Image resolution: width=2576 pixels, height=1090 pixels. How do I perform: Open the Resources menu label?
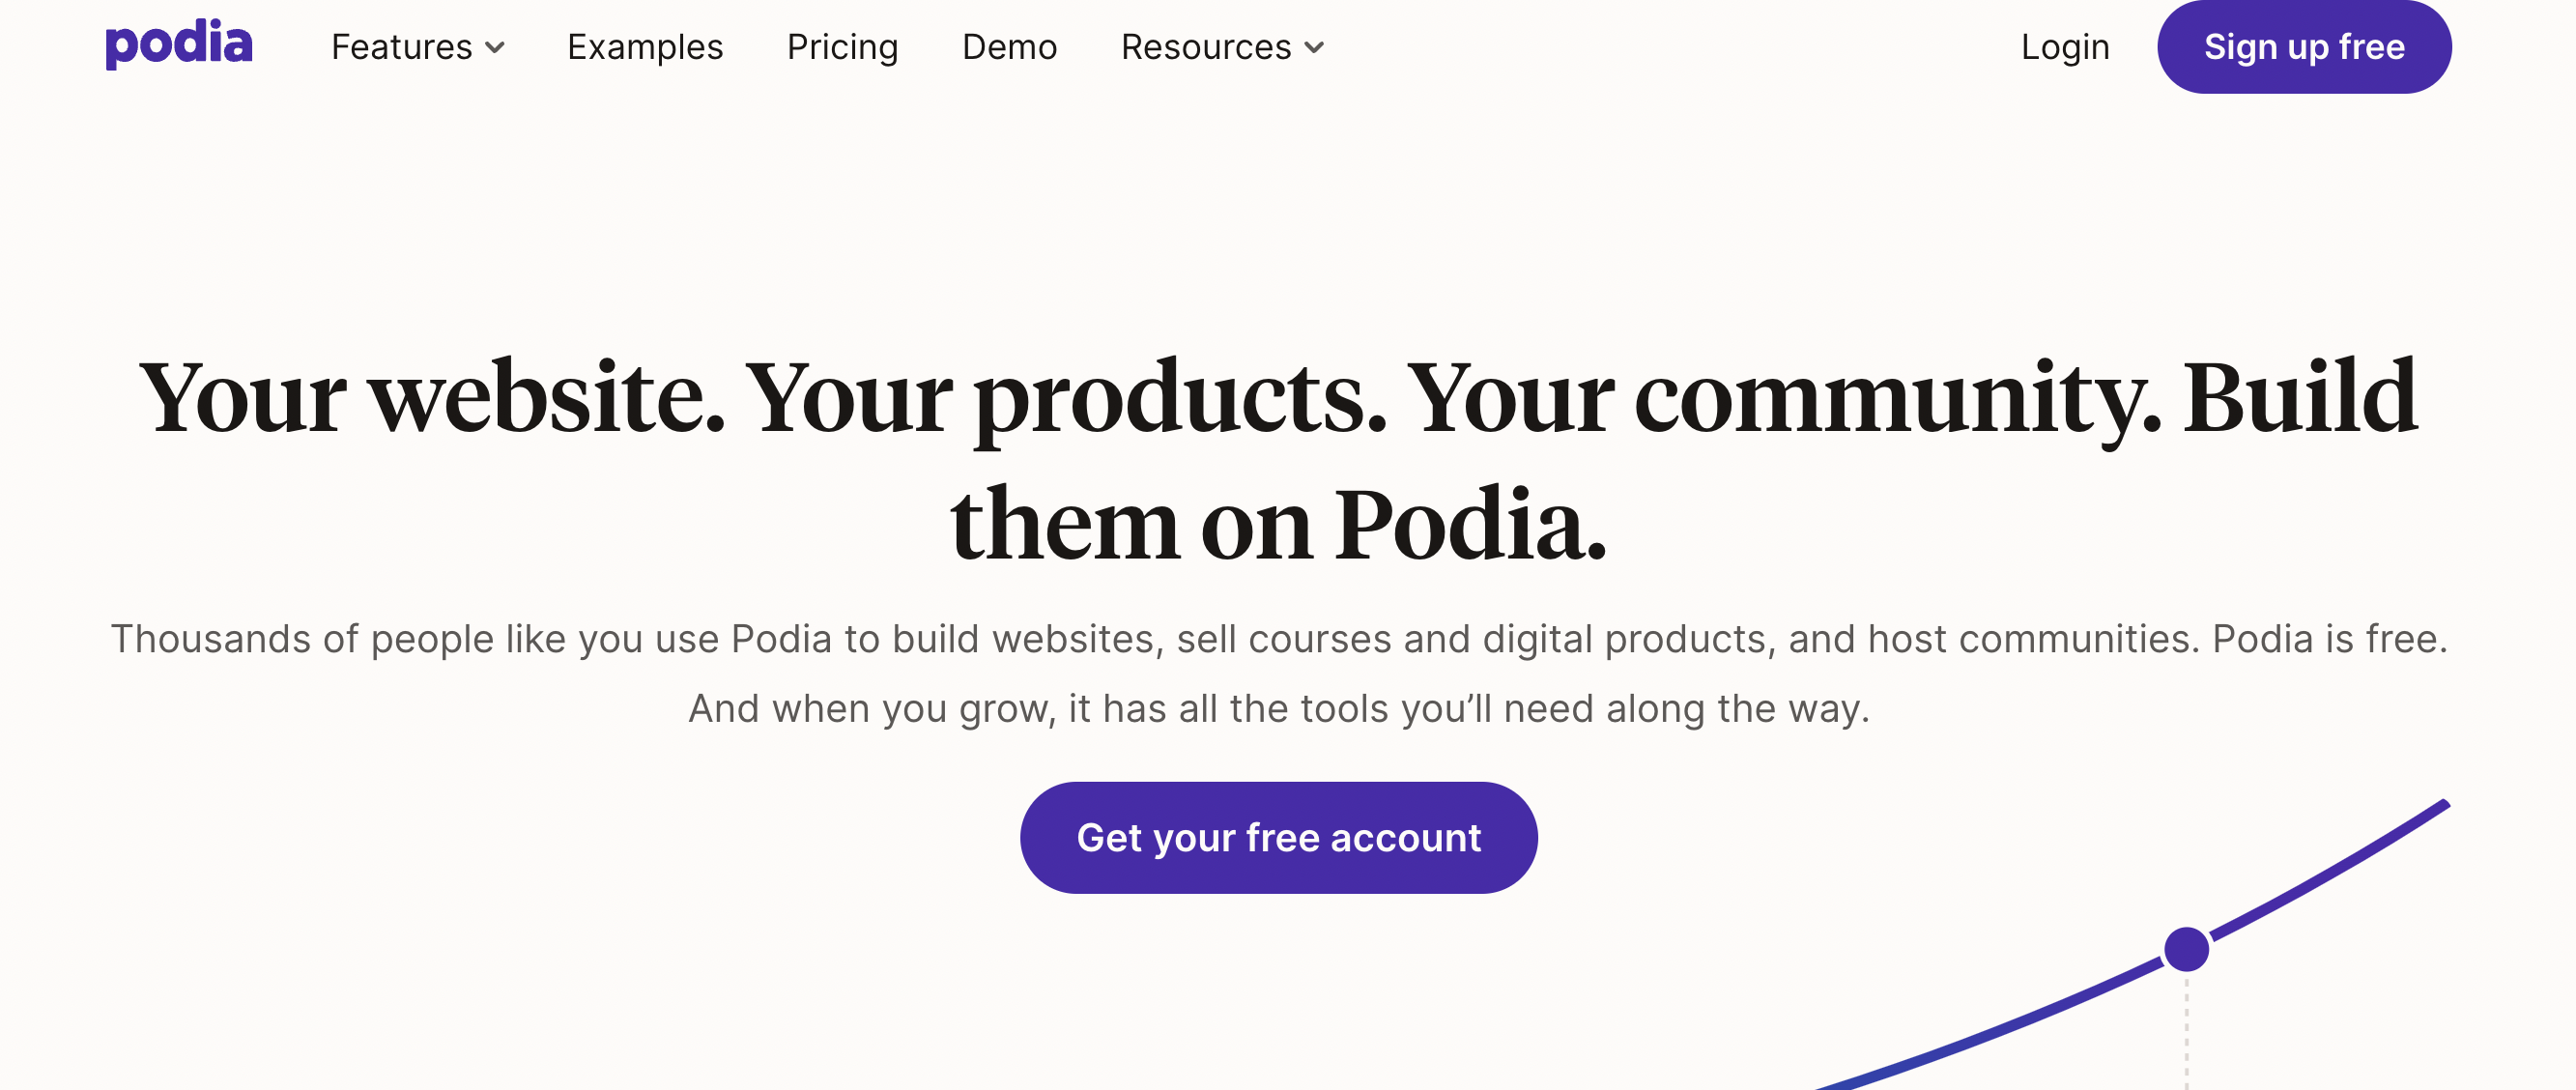[1205, 47]
